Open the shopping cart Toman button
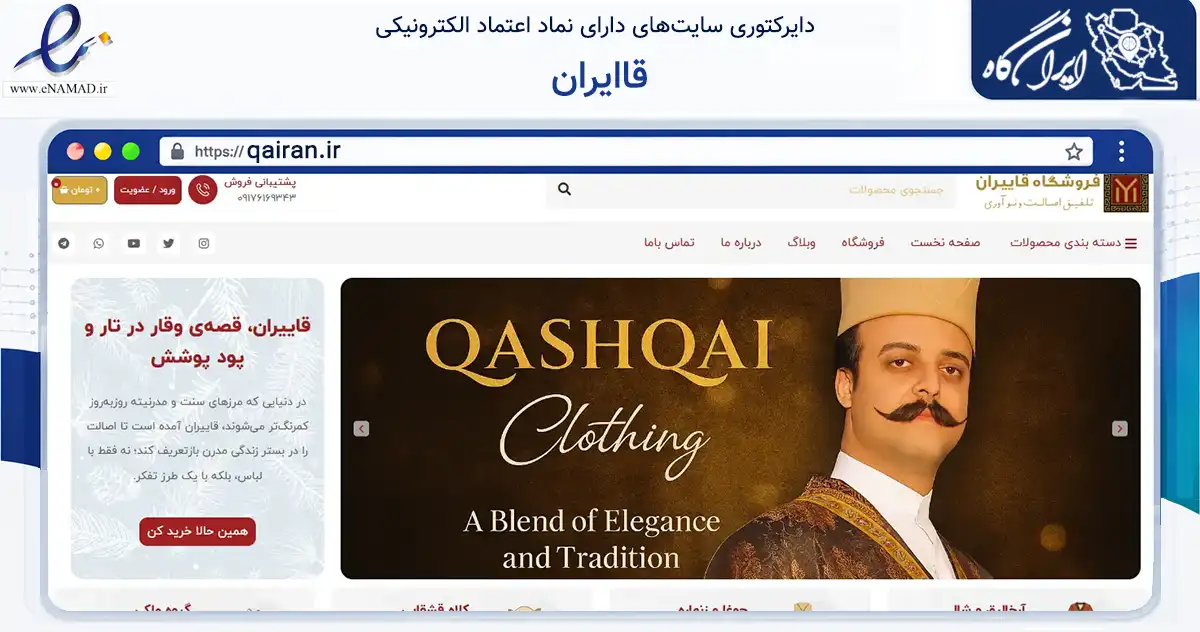This screenshot has height=632, width=1200. pos(80,190)
